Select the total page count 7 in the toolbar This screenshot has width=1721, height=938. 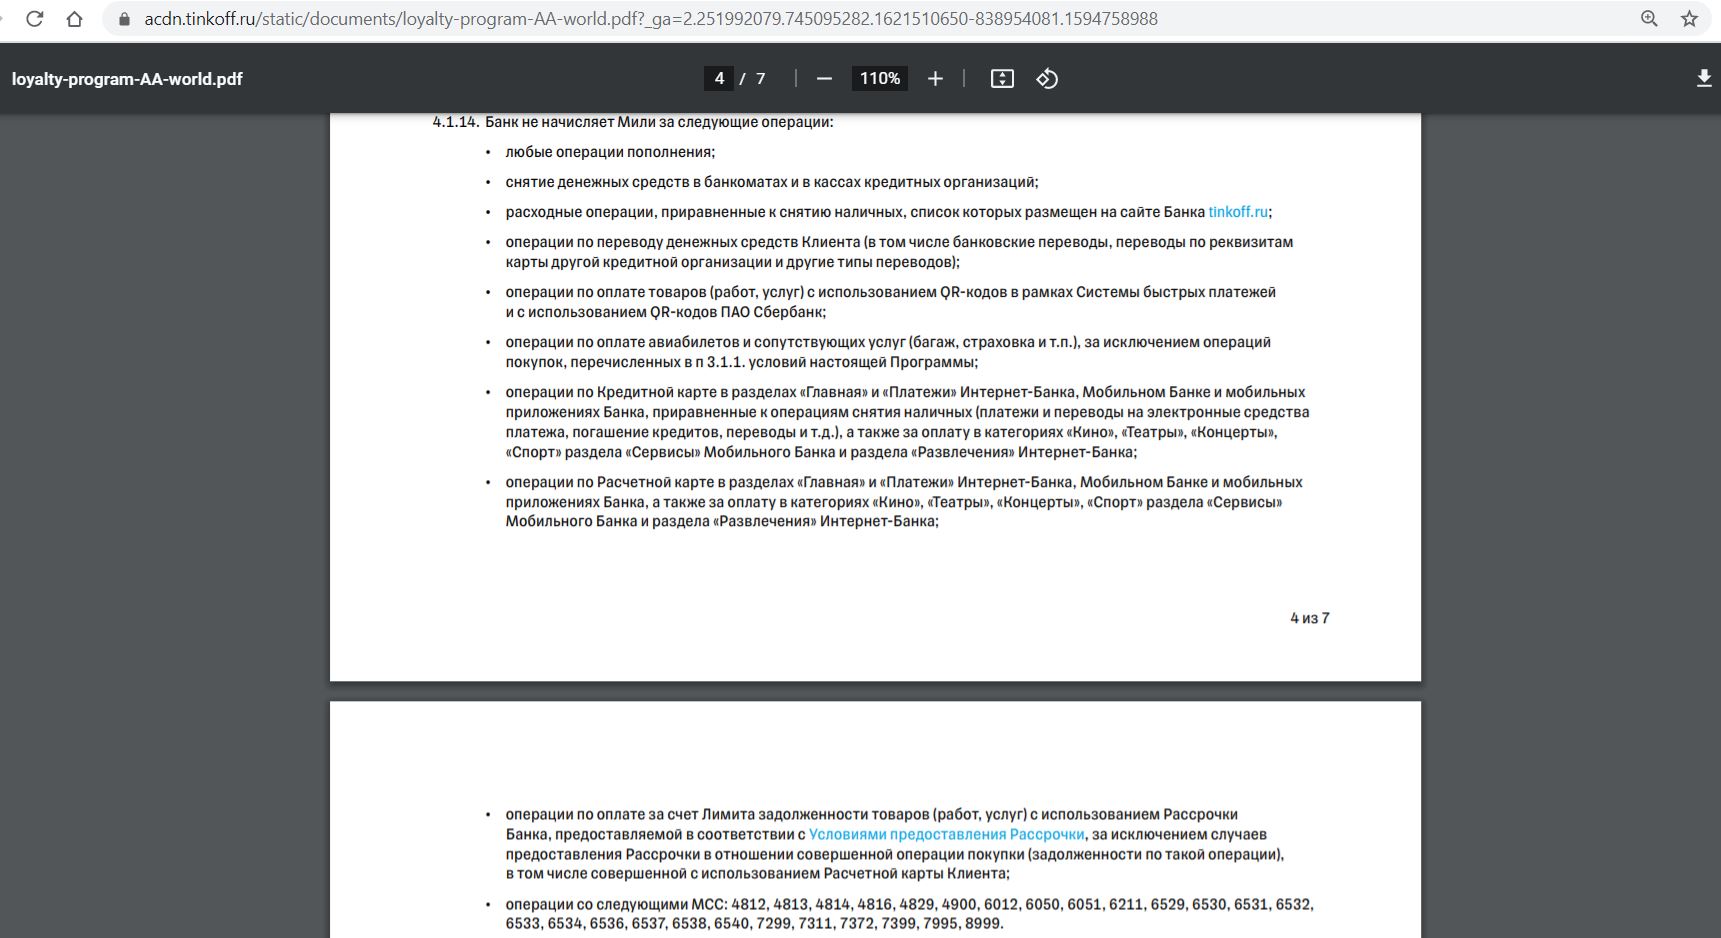click(x=761, y=79)
